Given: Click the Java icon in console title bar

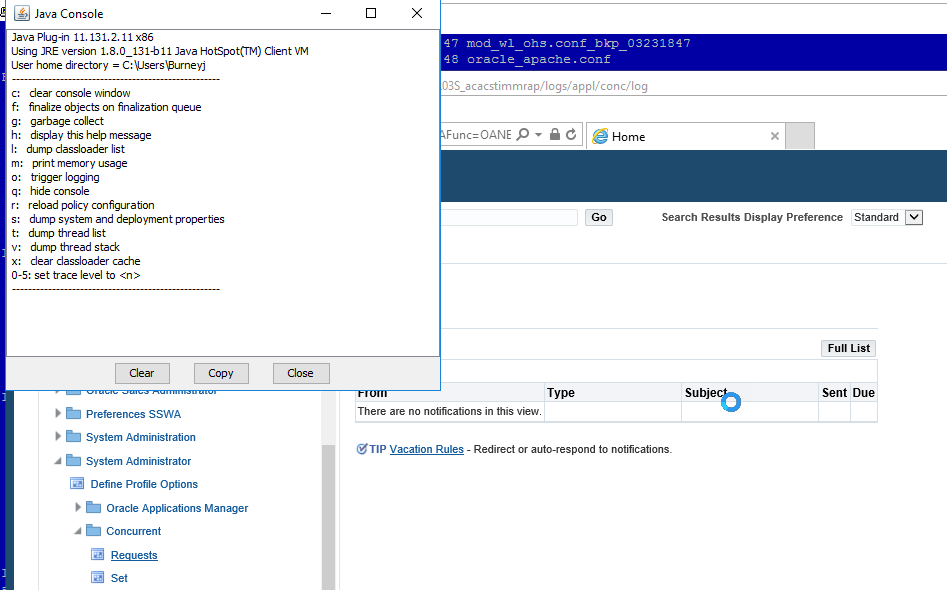Looking at the screenshot, I should point(20,13).
